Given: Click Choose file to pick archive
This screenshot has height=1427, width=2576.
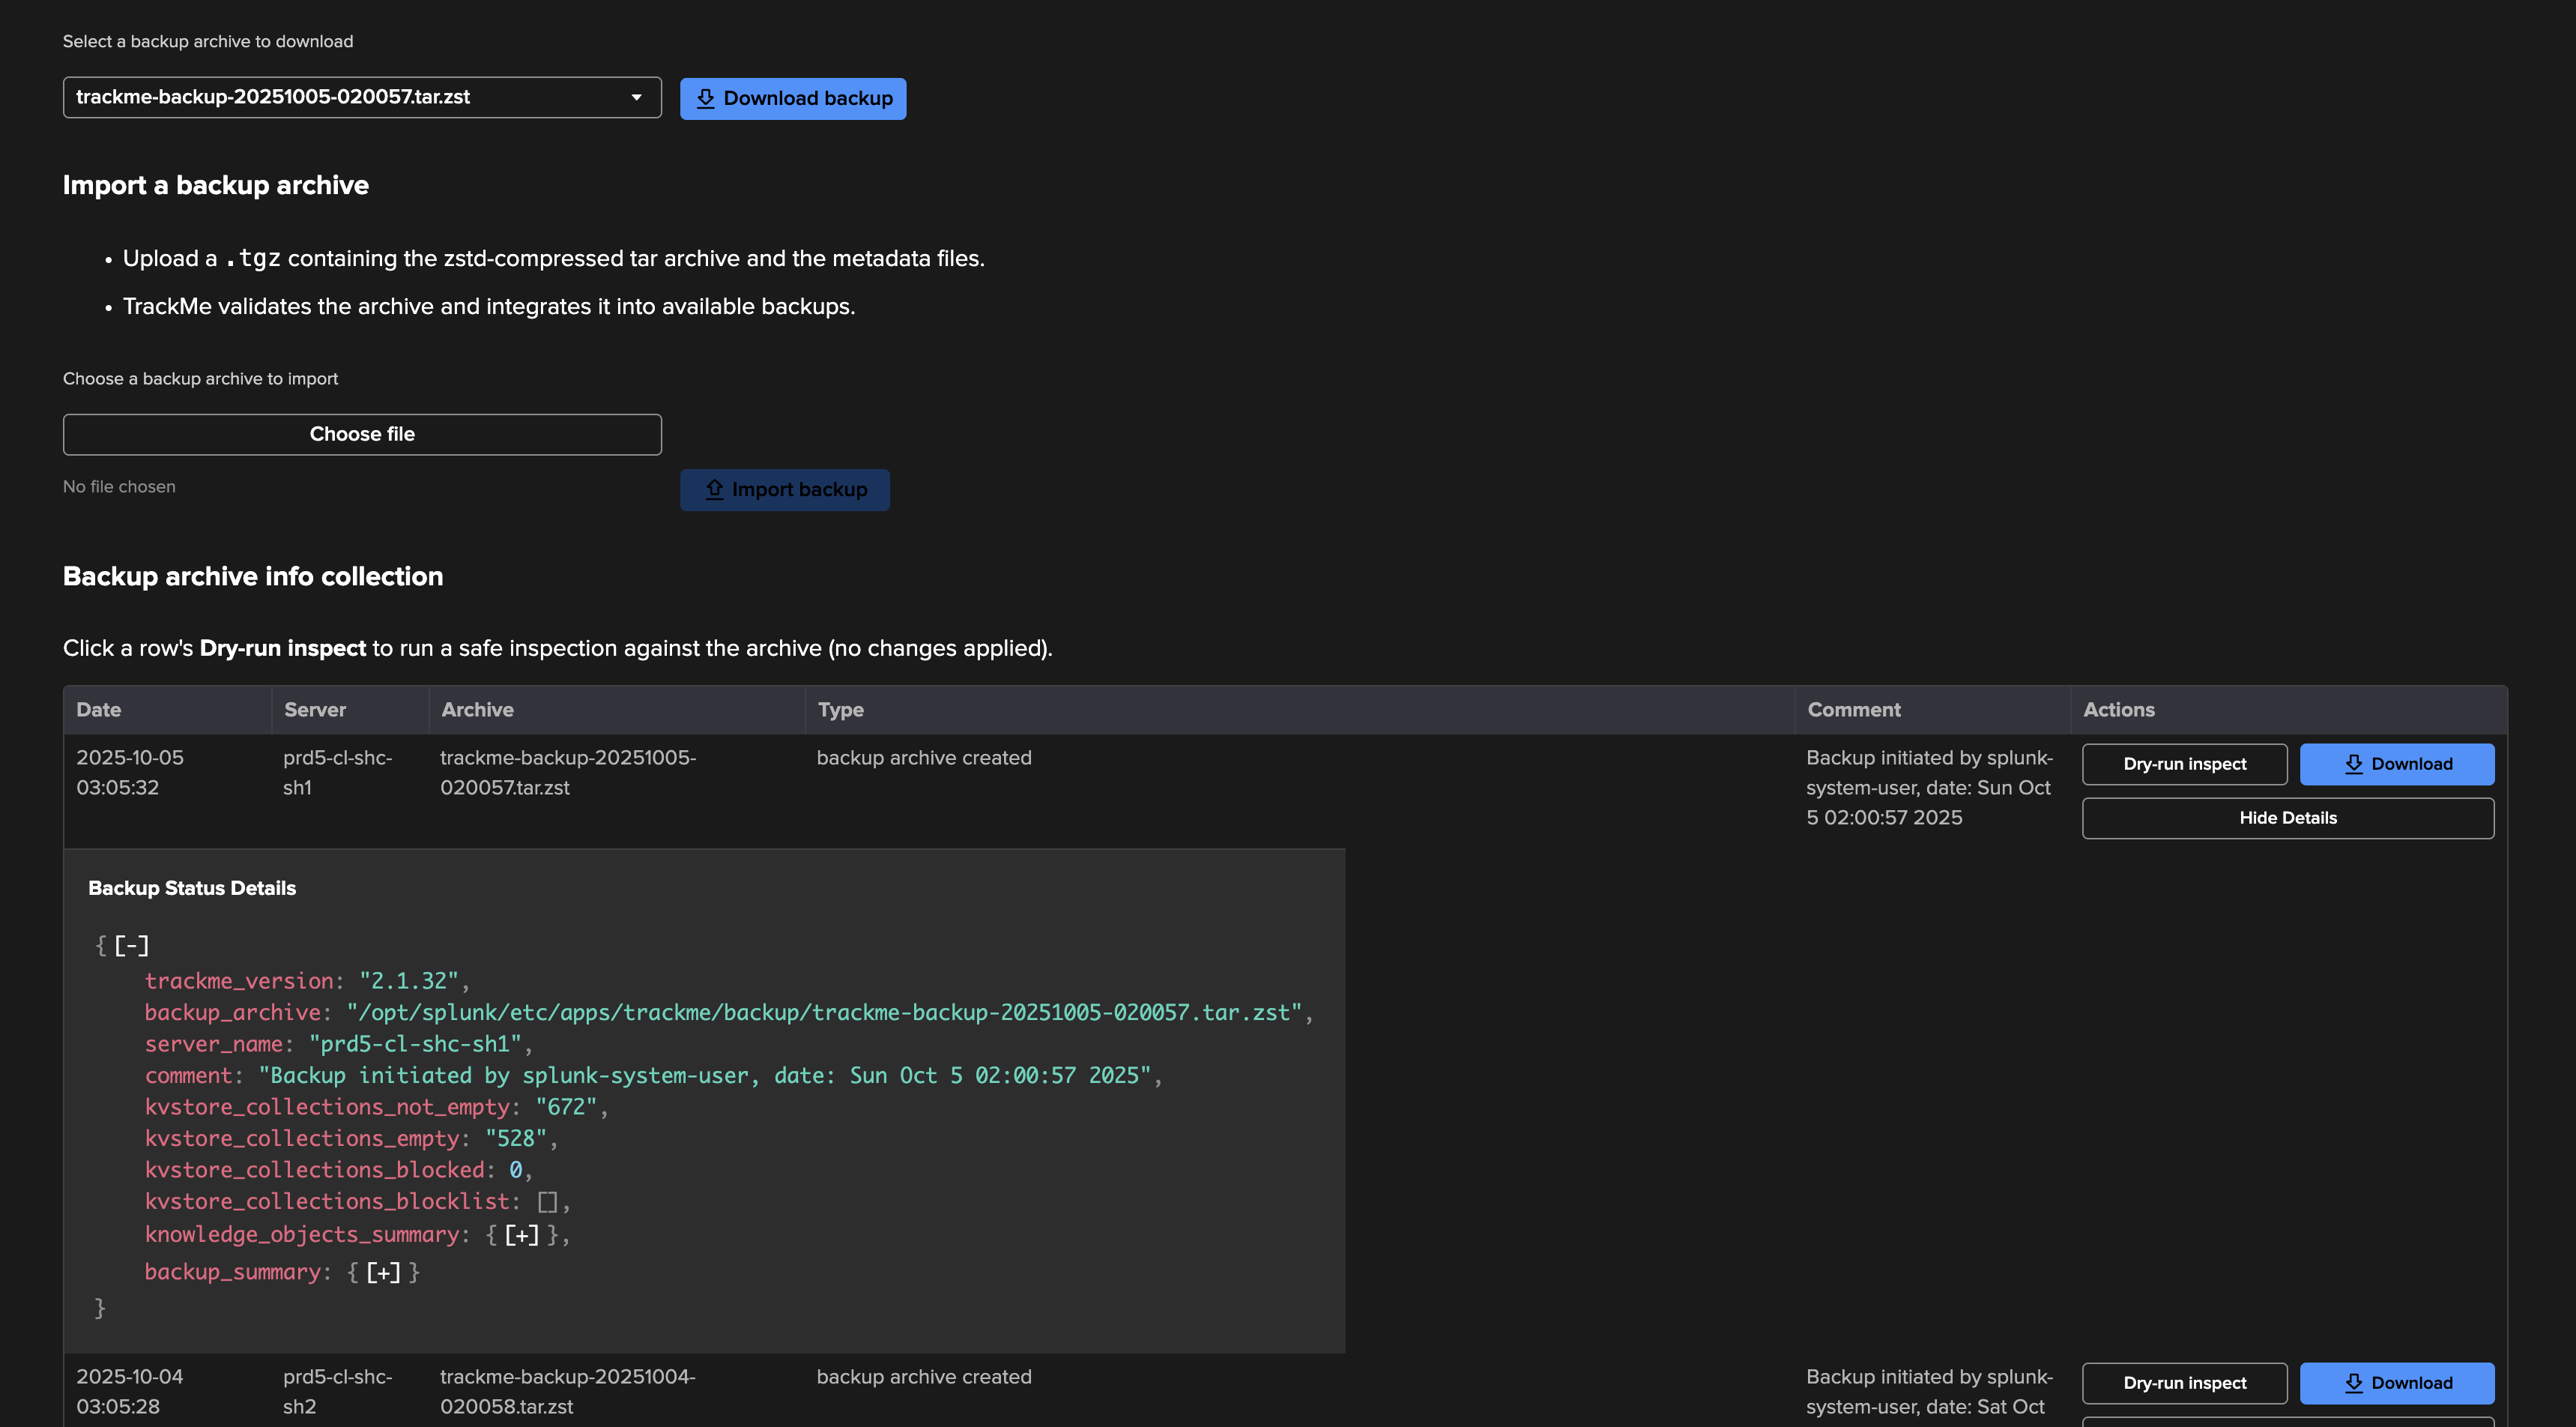Looking at the screenshot, I should [361, 434].
